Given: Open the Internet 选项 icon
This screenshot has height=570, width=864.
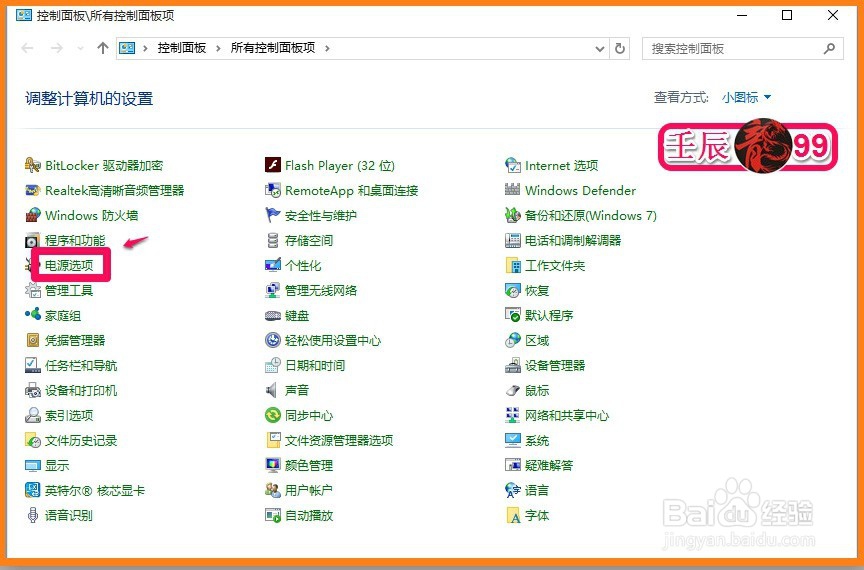Looking at the screenshot, I should click(x=513, y=165).
